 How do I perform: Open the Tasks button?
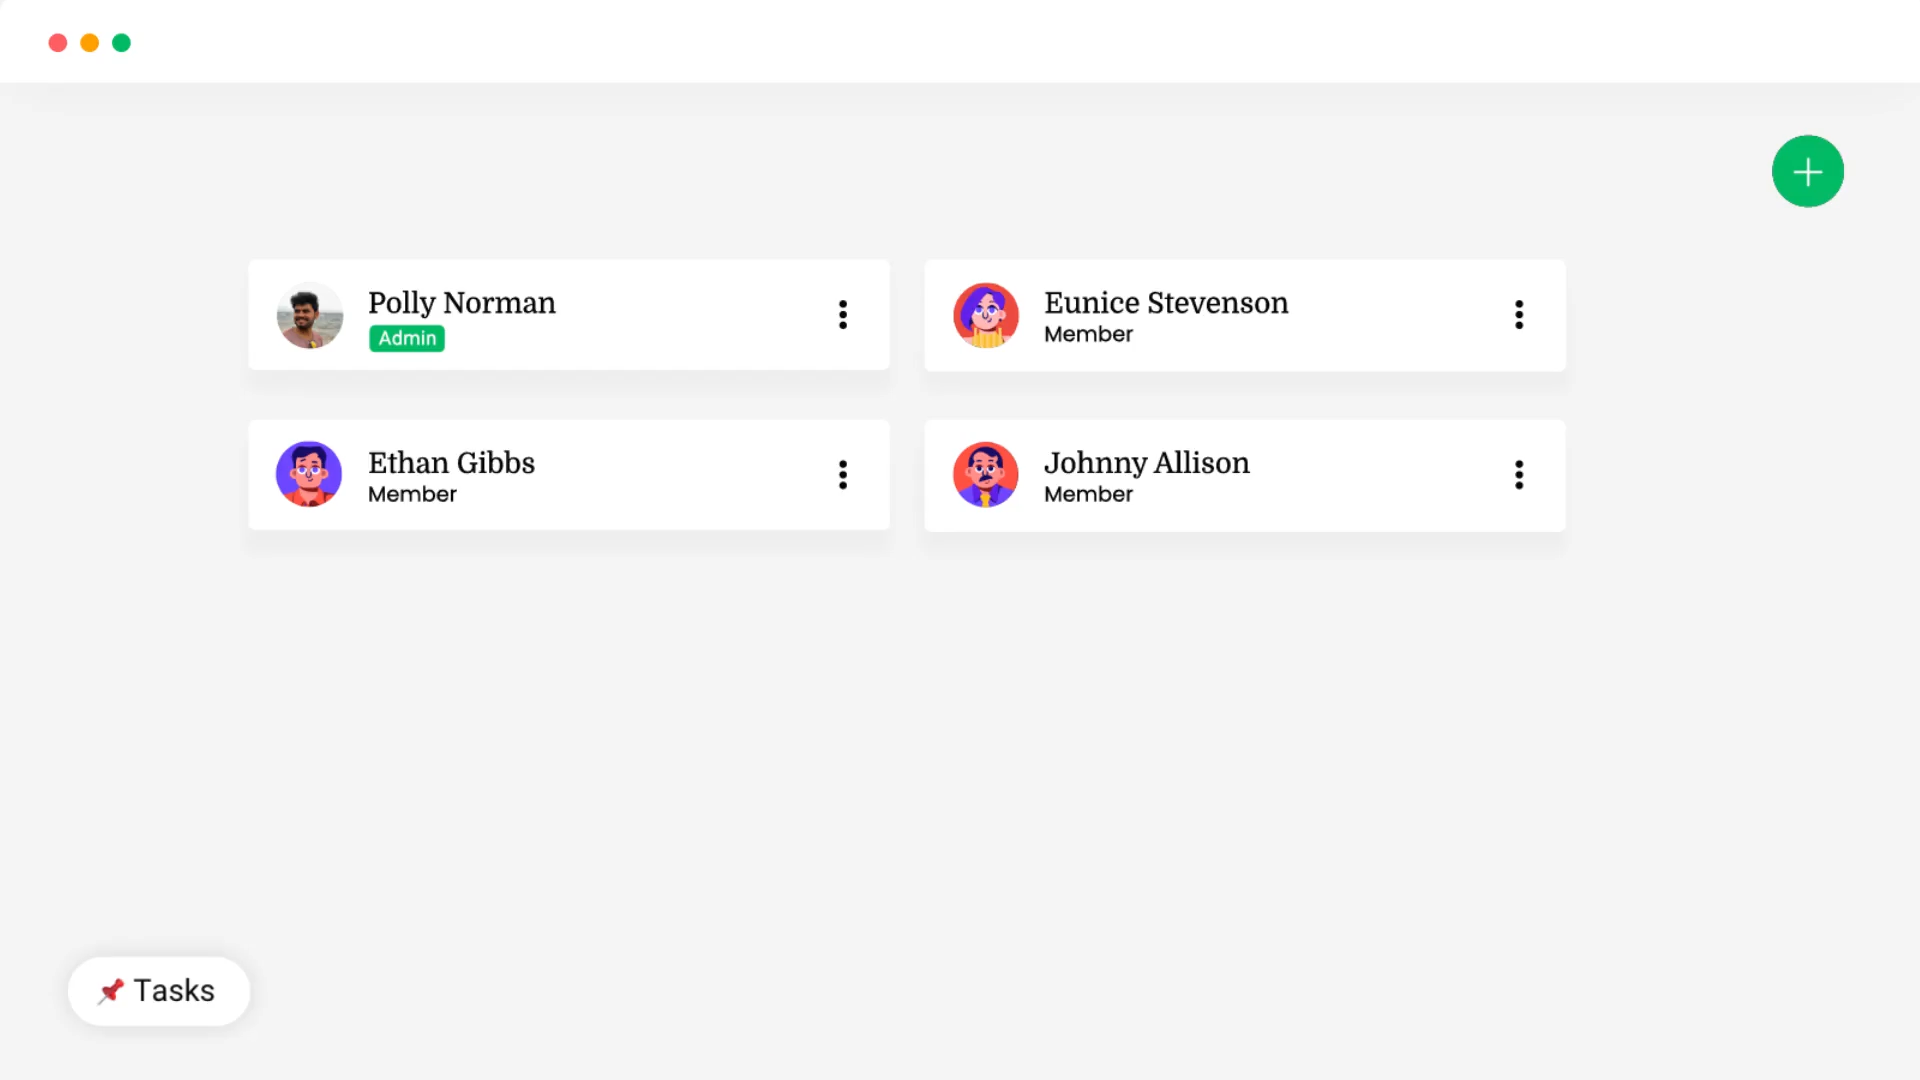(x=159, y=991)
